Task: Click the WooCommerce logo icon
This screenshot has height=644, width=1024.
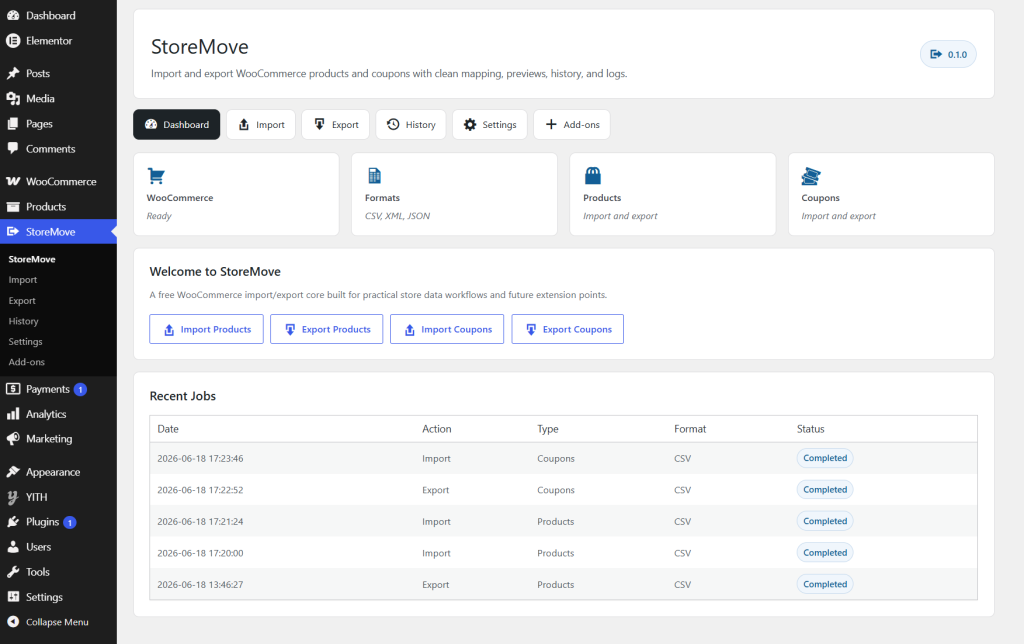Action: 13,182
